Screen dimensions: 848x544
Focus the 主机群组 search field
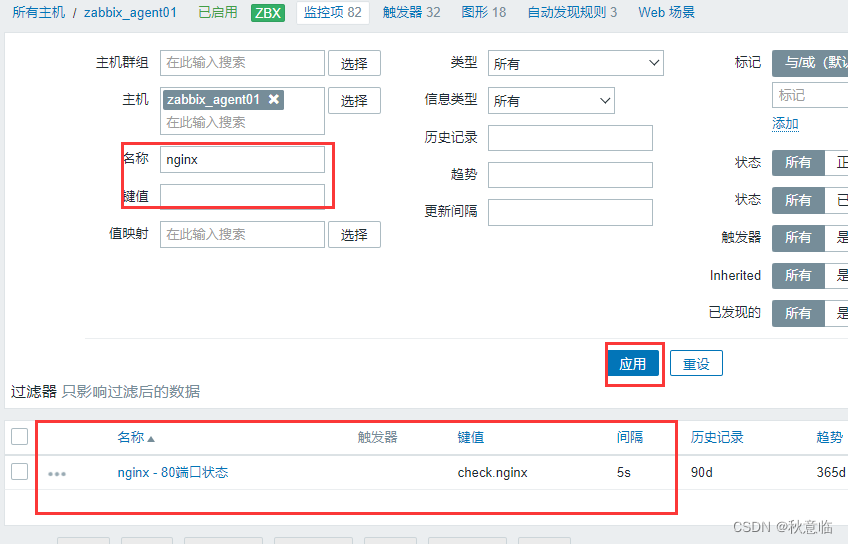(242, 63)
